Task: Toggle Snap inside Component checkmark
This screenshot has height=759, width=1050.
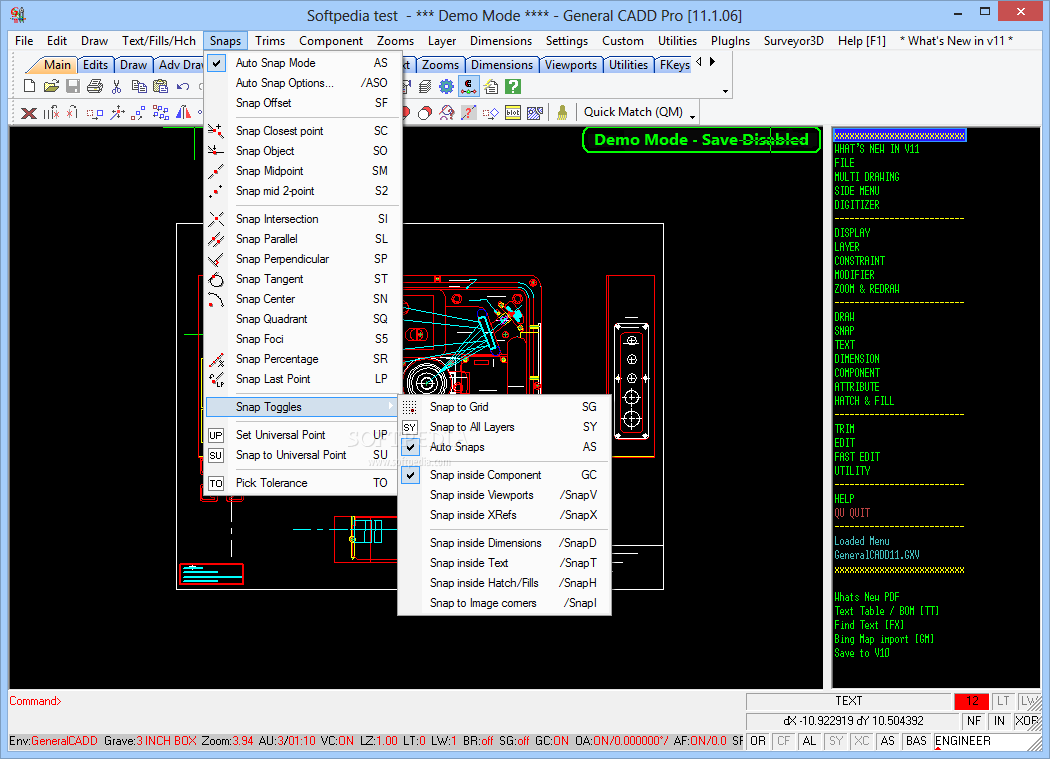Action: 505,475
